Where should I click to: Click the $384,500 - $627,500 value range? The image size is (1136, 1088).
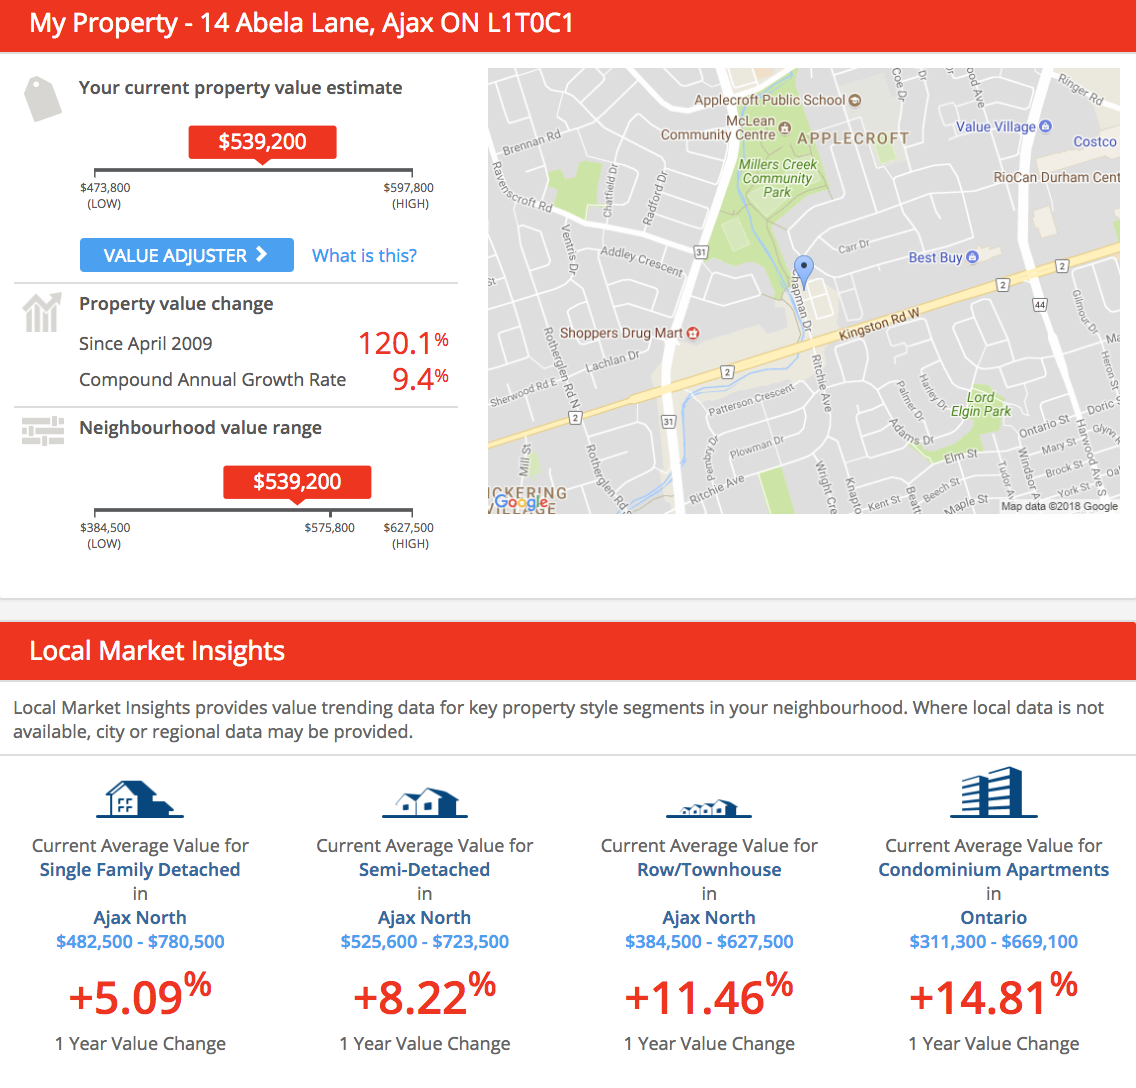point(709,942)
